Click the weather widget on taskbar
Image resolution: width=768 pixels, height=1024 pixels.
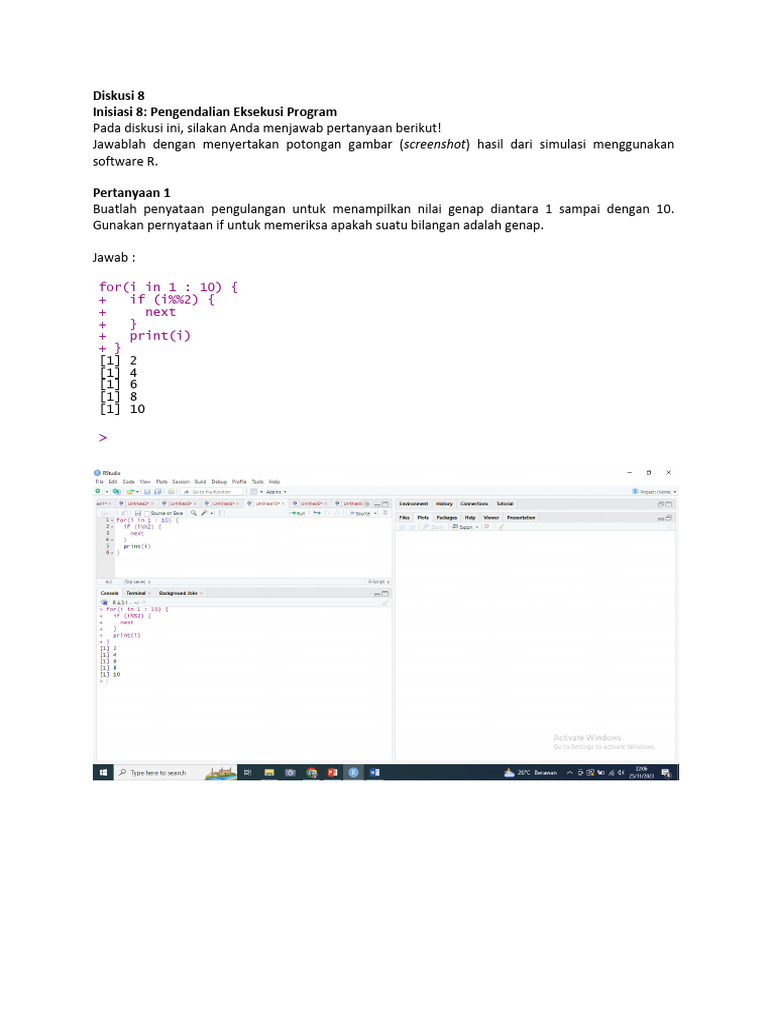click(x=530, y=773)
